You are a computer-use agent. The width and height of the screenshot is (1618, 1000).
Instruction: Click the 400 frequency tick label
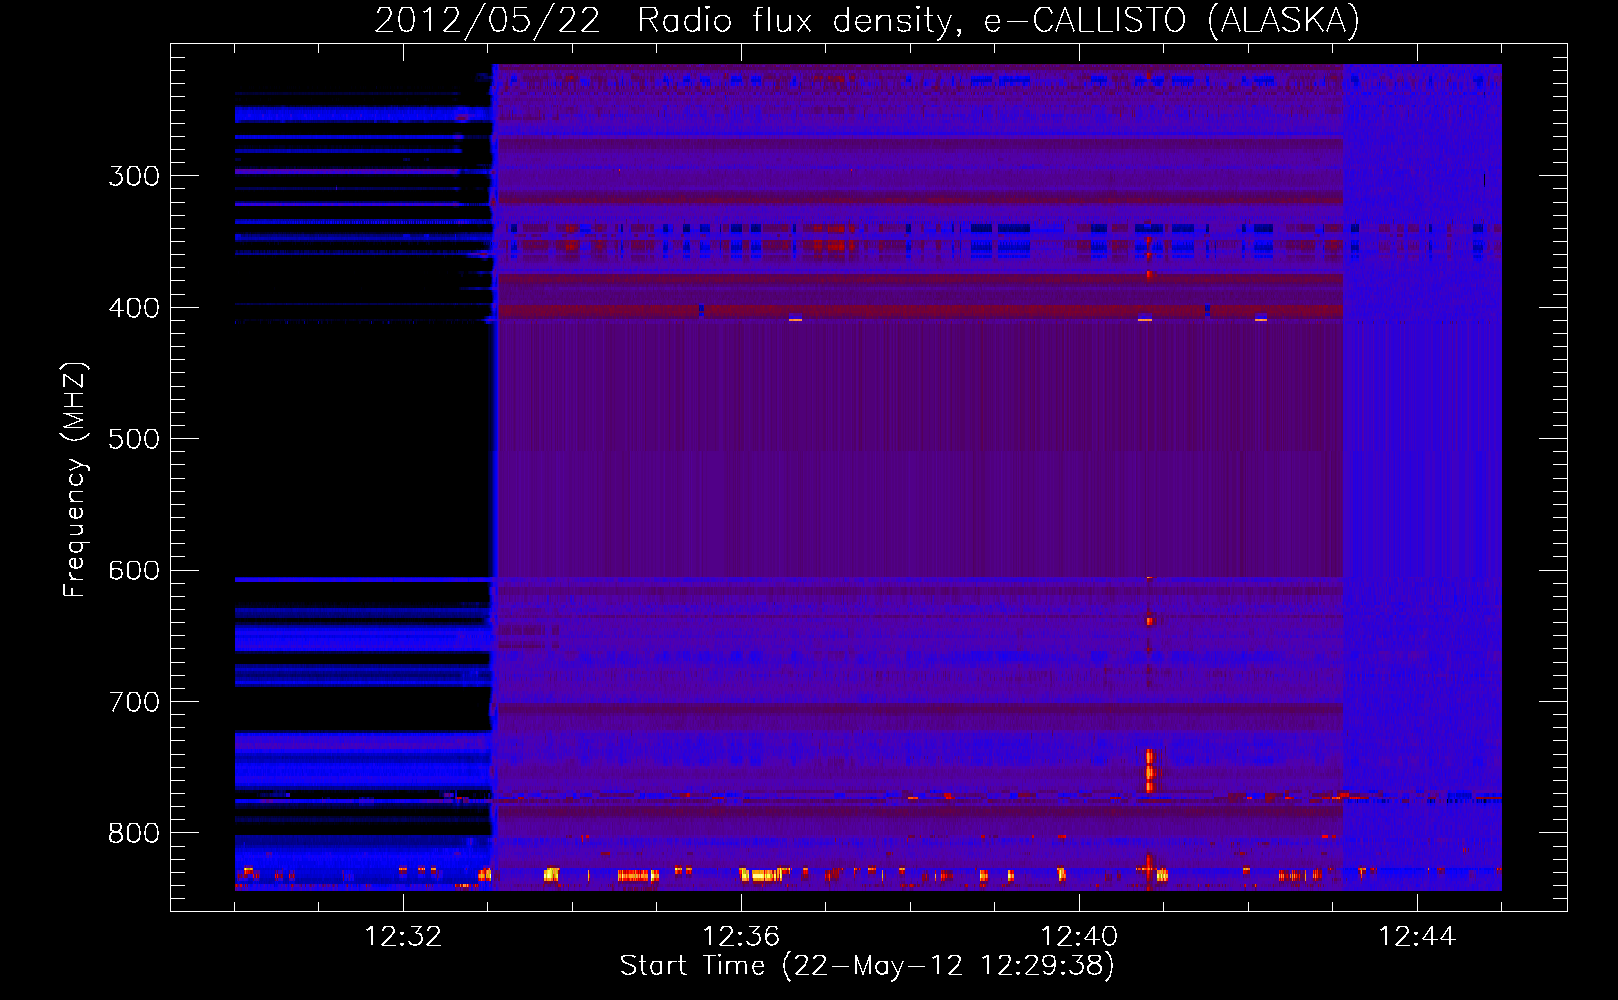(x=134, y=308)
